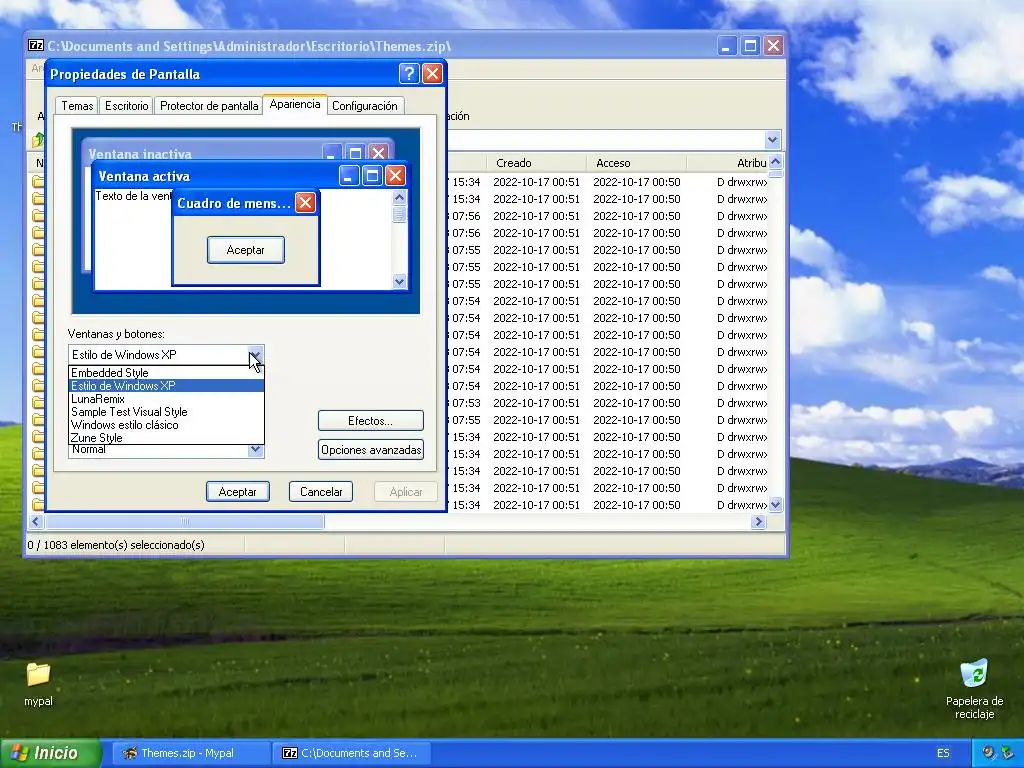This screenshot has width=1024, height=768.
Task: Switch to Protector de pantalla tab
Action: tap(209, 106)
